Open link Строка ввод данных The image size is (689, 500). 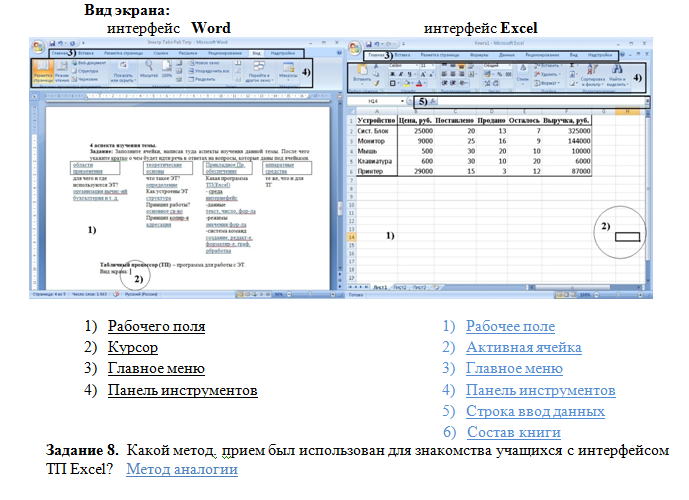535,411
